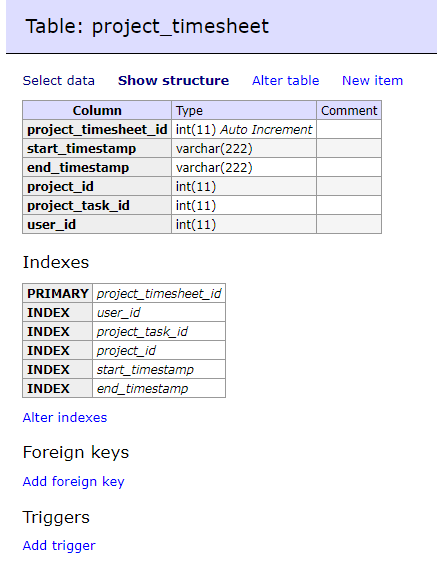Screen dimensions: 437x563
Task: Click the int(11) Auto Increment type cell
Action: (x=244, y=129)
